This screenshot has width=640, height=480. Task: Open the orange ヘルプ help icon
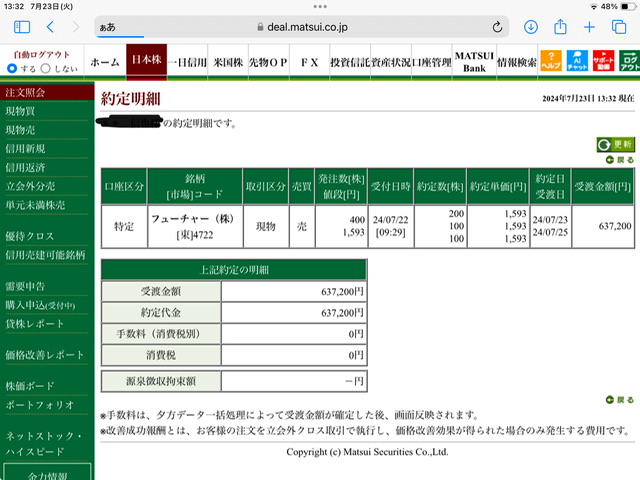point(551,61)
